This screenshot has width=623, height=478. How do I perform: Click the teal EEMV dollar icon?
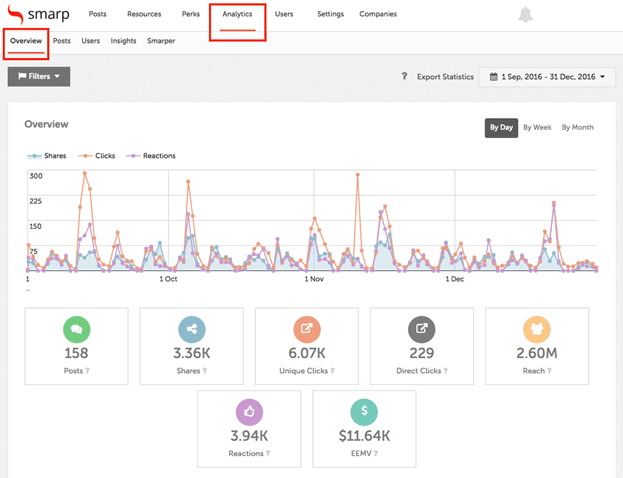coord(364,411)
